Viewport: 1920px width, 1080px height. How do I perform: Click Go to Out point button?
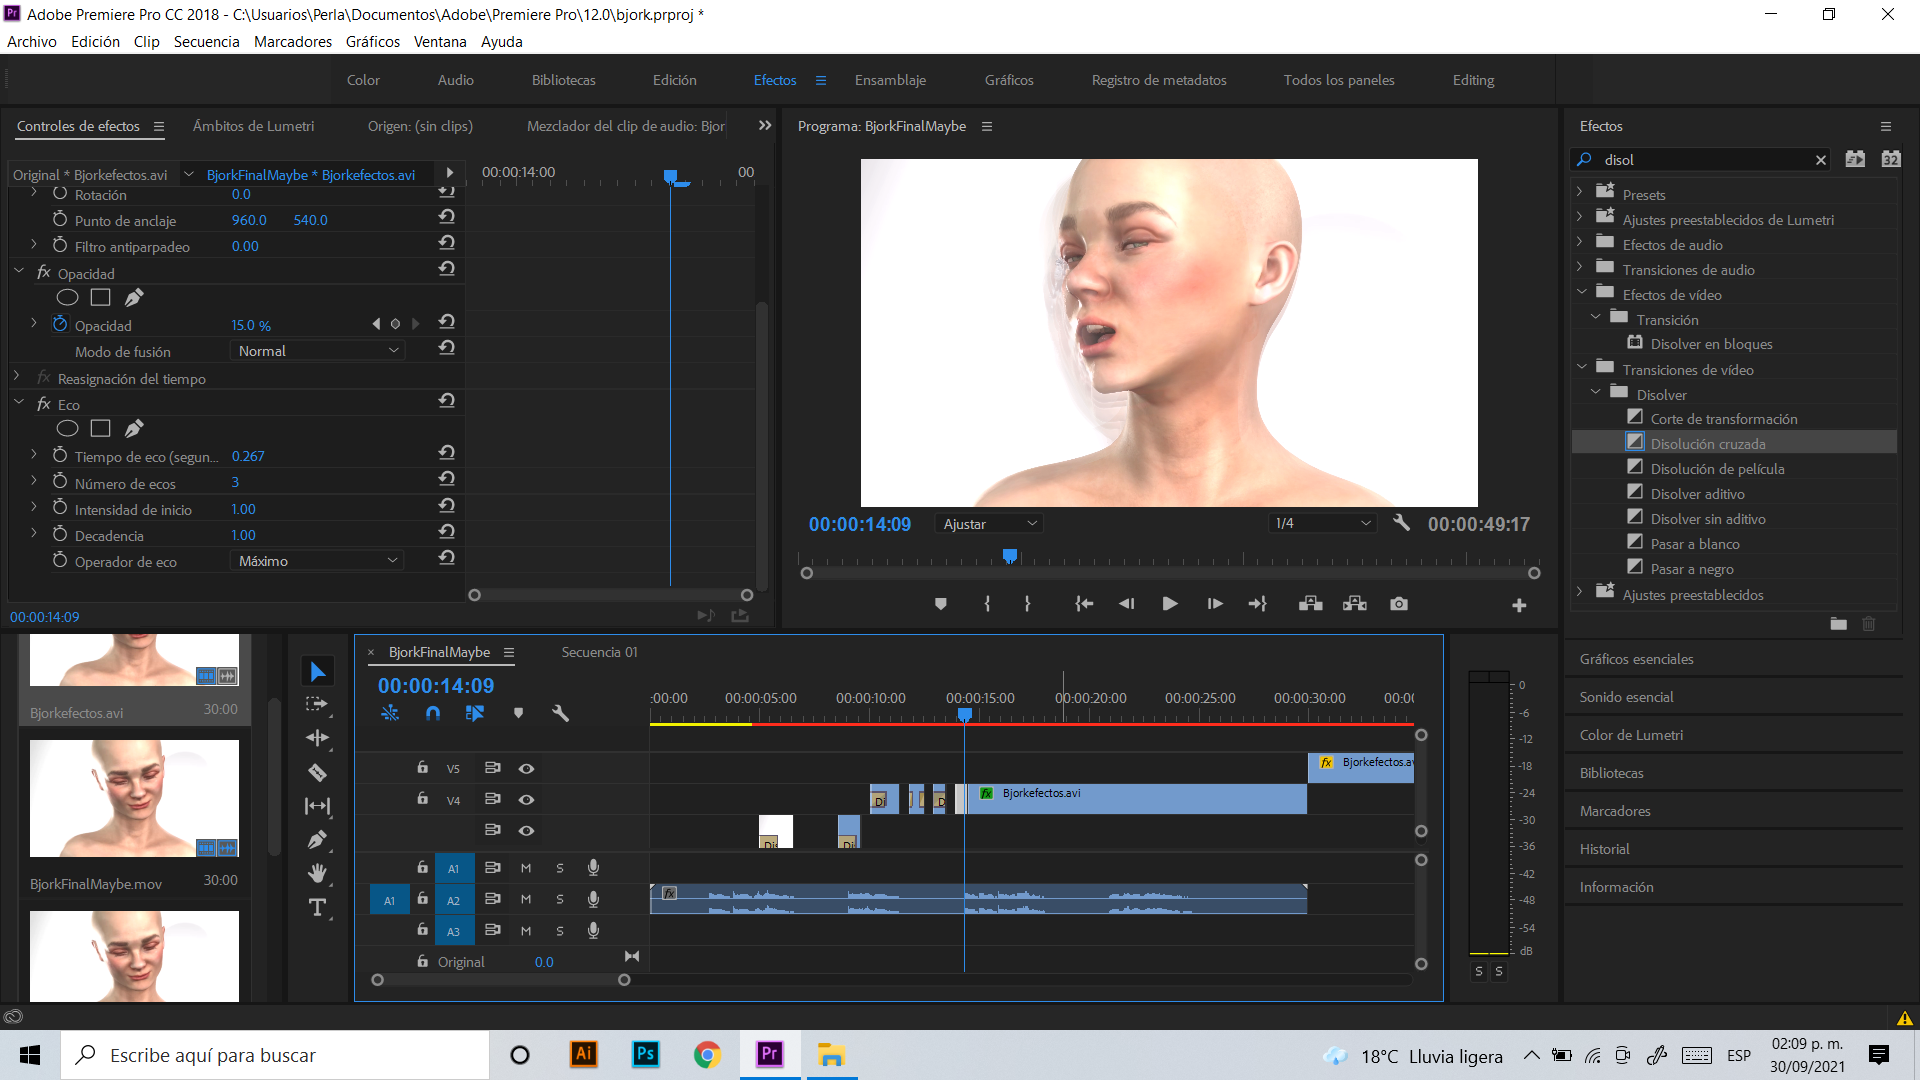(x=1258, y=604)
